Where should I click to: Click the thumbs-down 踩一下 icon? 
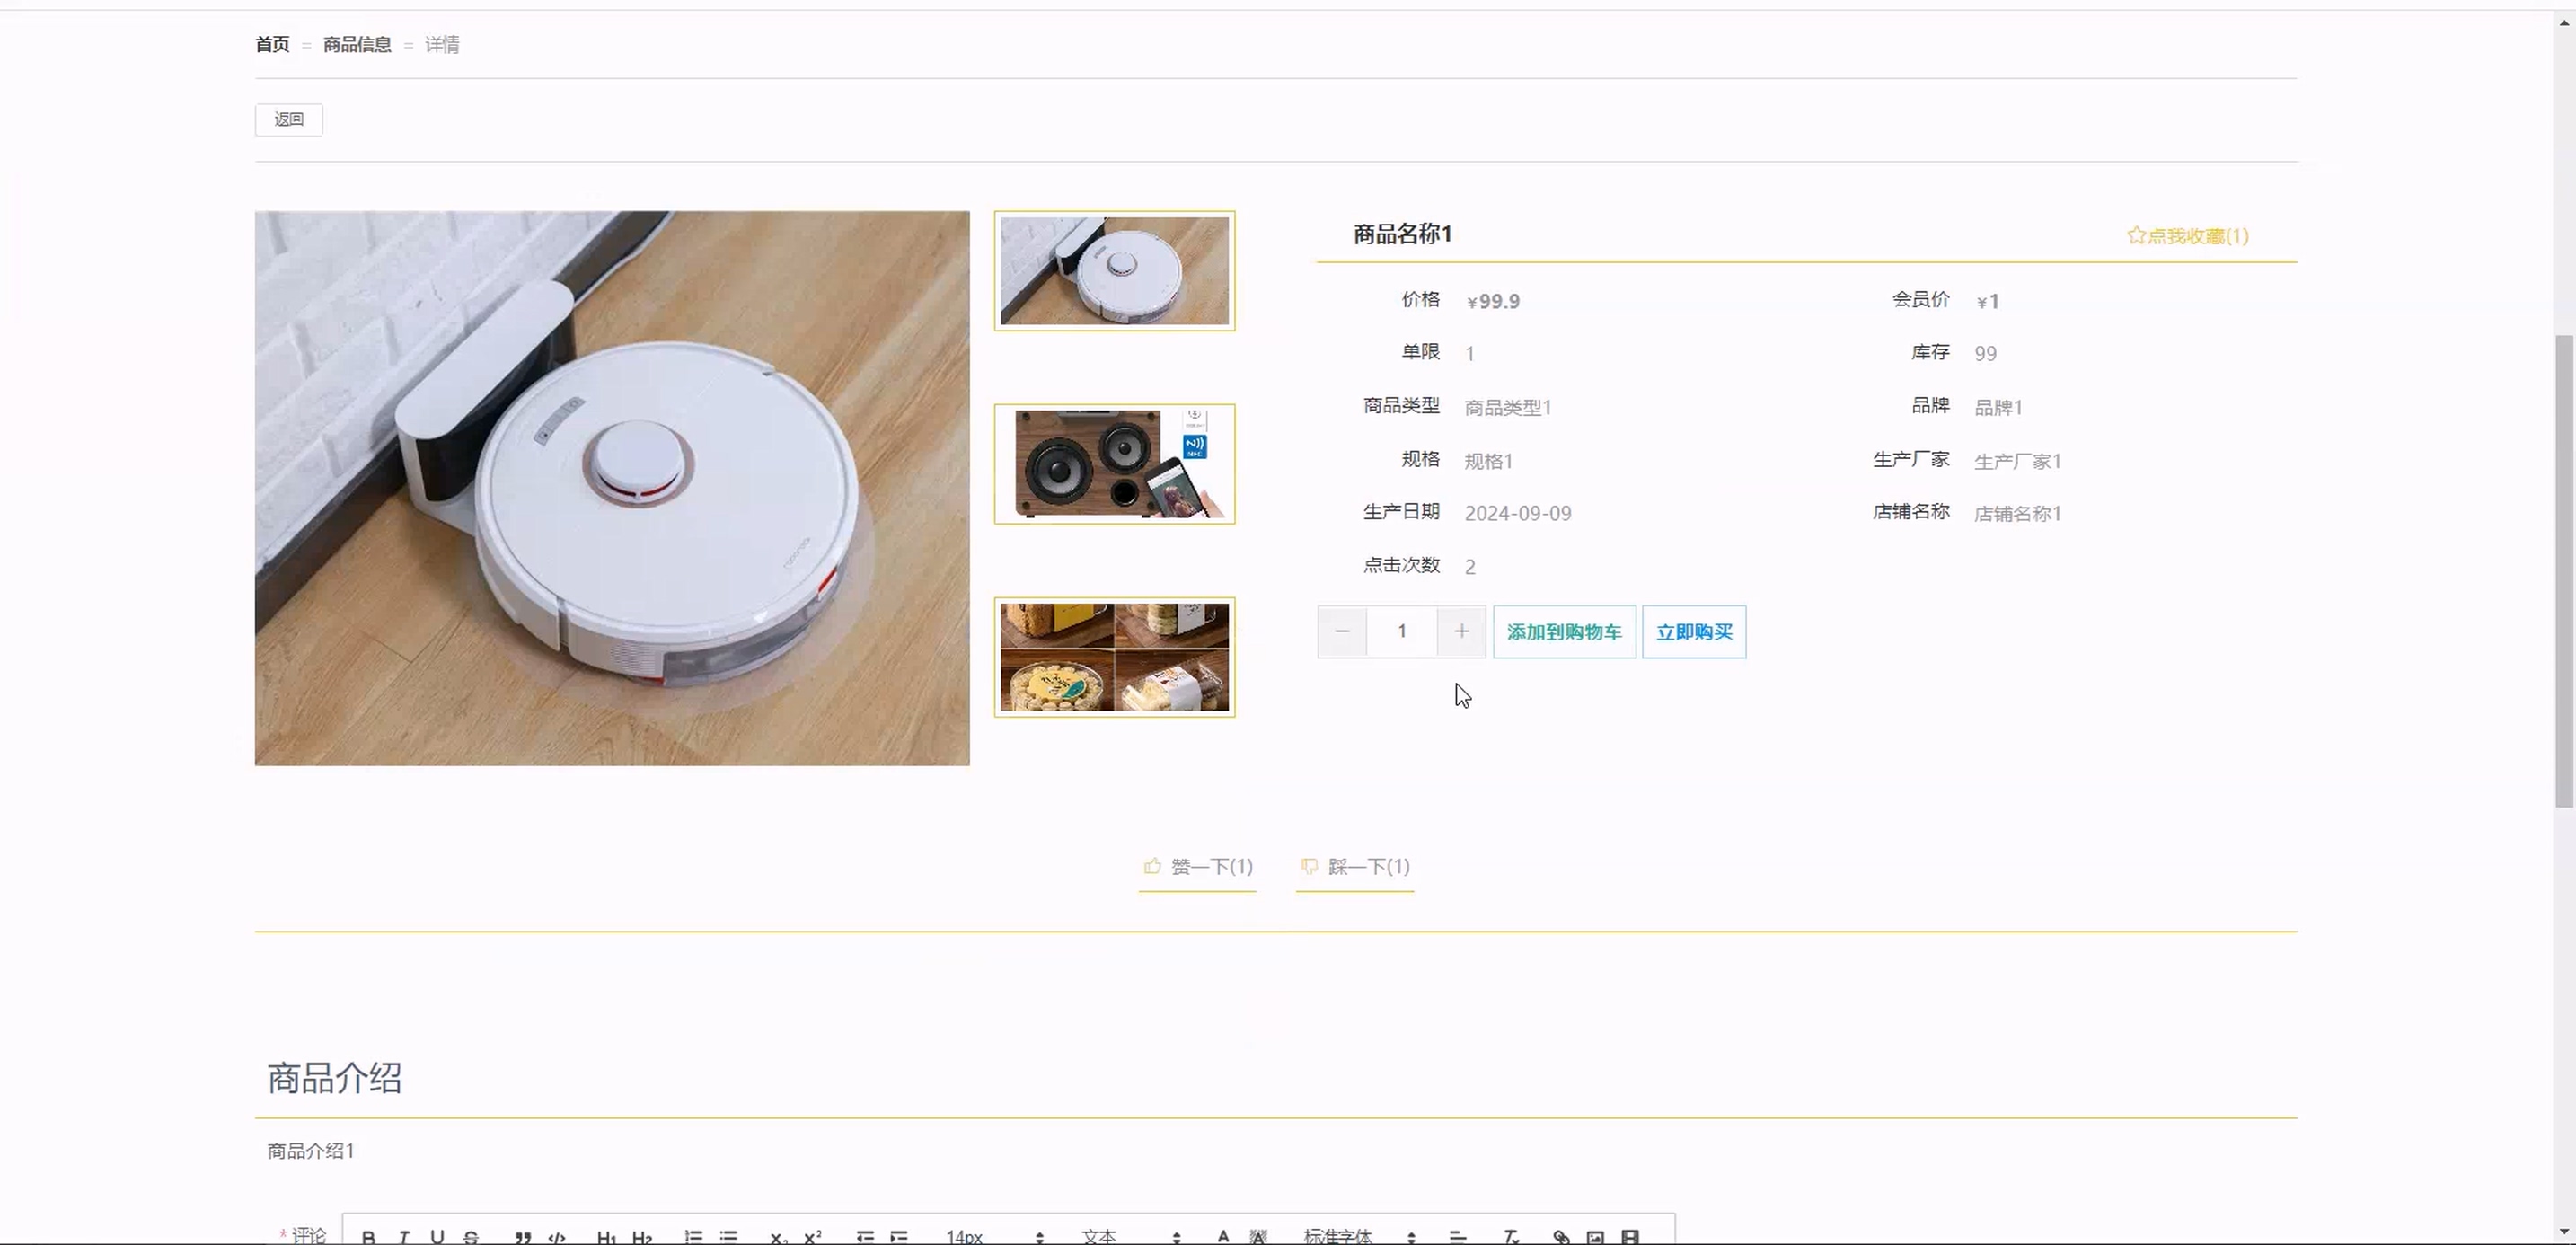click(1309, 866)
